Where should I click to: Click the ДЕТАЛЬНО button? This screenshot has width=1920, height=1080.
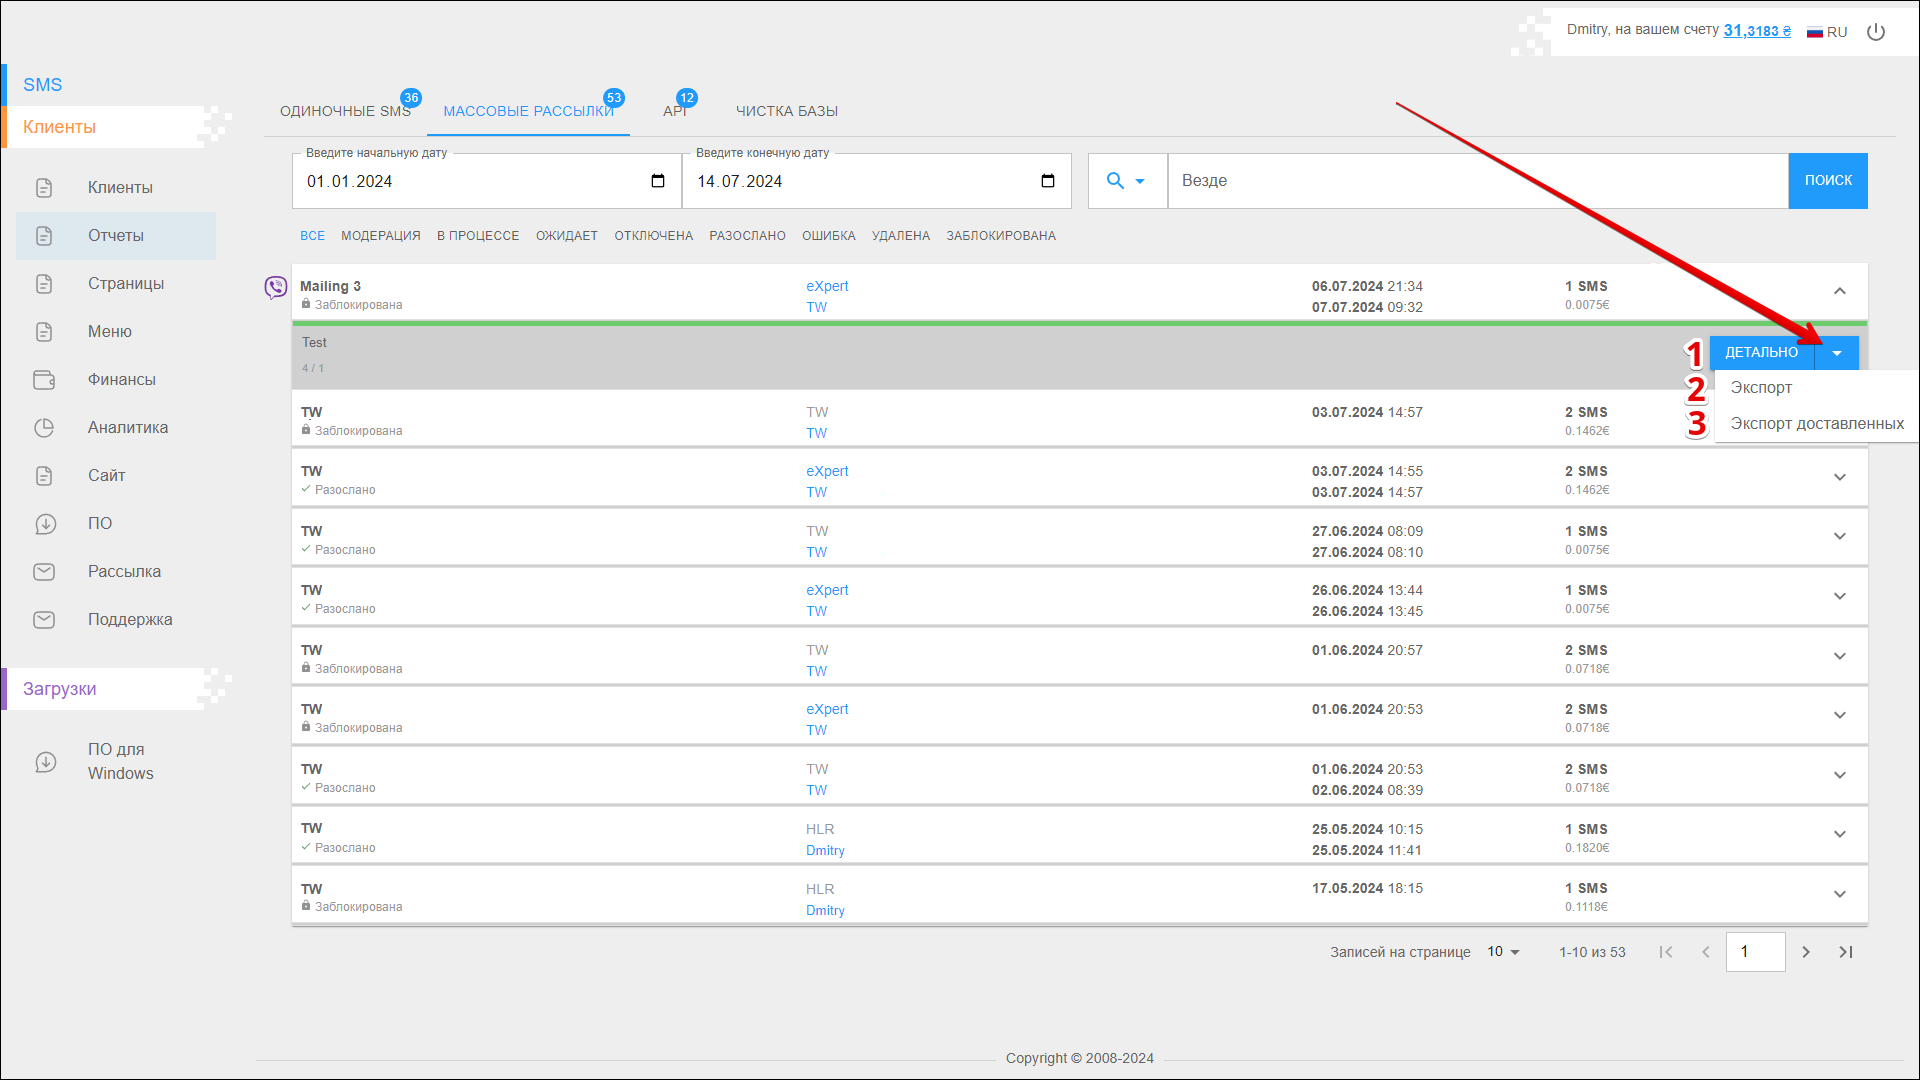(1761, 353)
